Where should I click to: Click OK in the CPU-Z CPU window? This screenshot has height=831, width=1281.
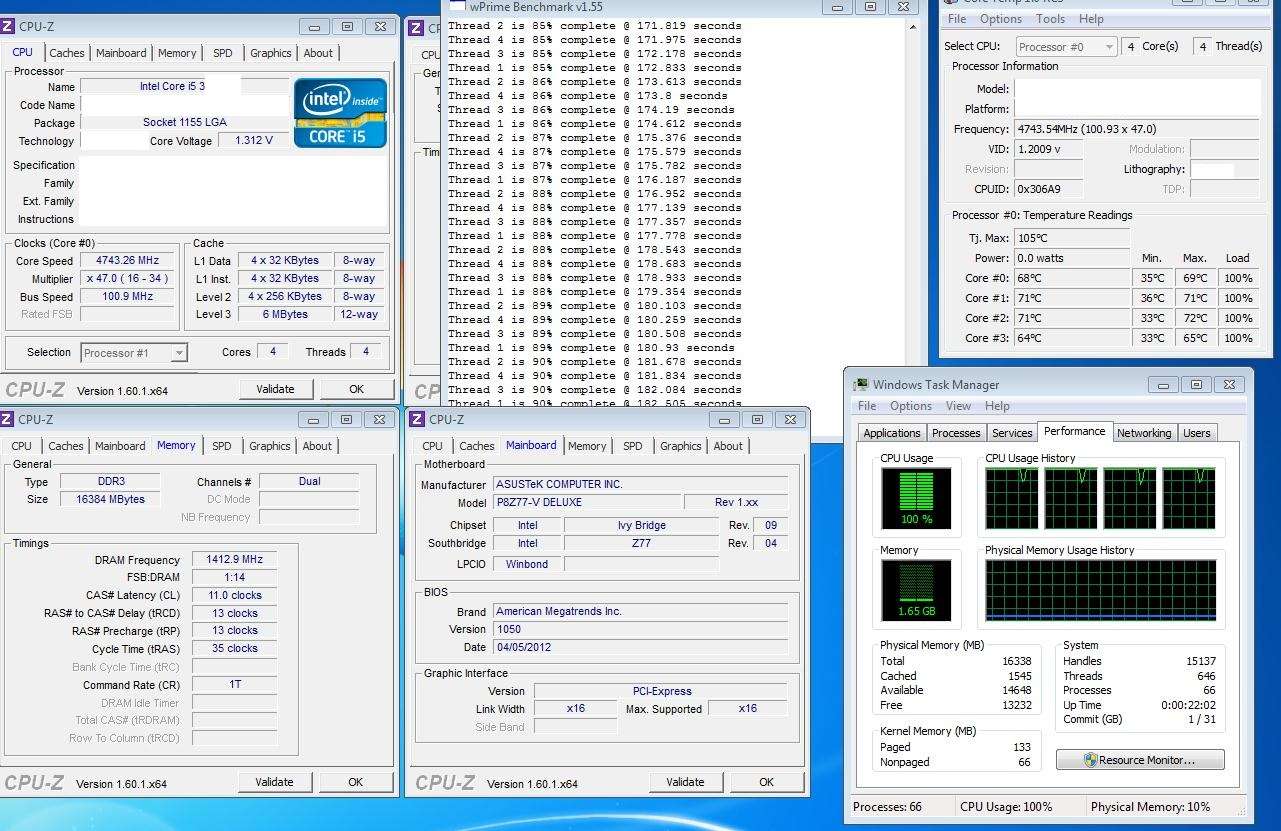click(x=357, y=389)
